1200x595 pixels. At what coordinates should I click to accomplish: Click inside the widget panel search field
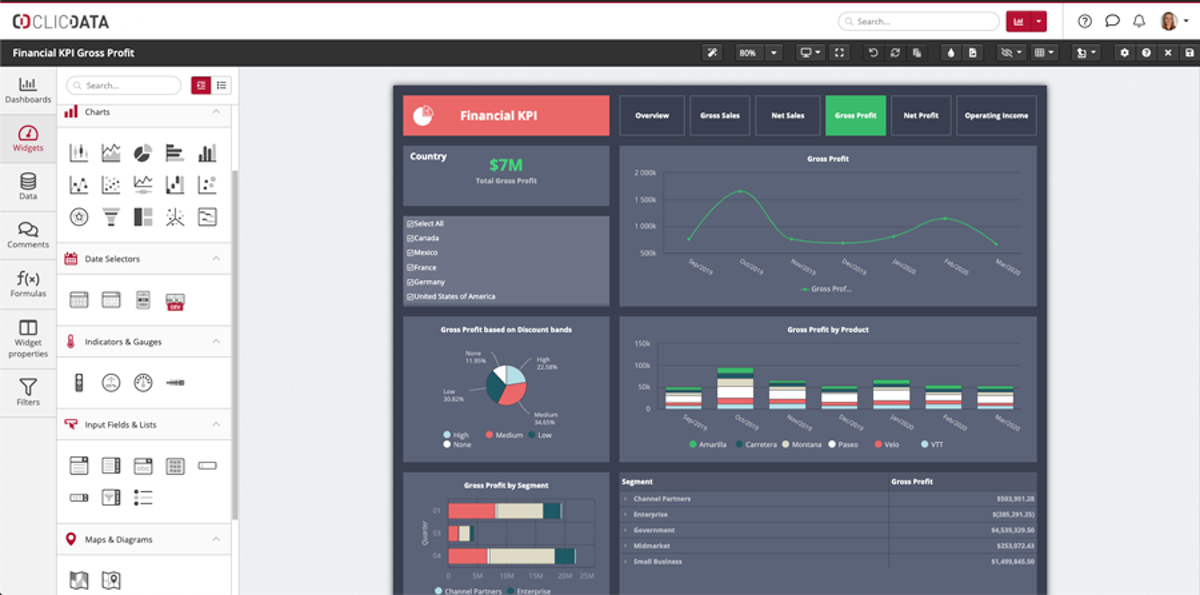[x=125, y=86]
